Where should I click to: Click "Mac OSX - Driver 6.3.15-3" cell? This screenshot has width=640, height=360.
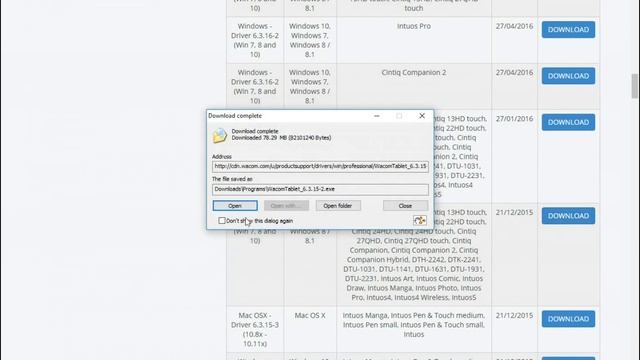[255, 329]
